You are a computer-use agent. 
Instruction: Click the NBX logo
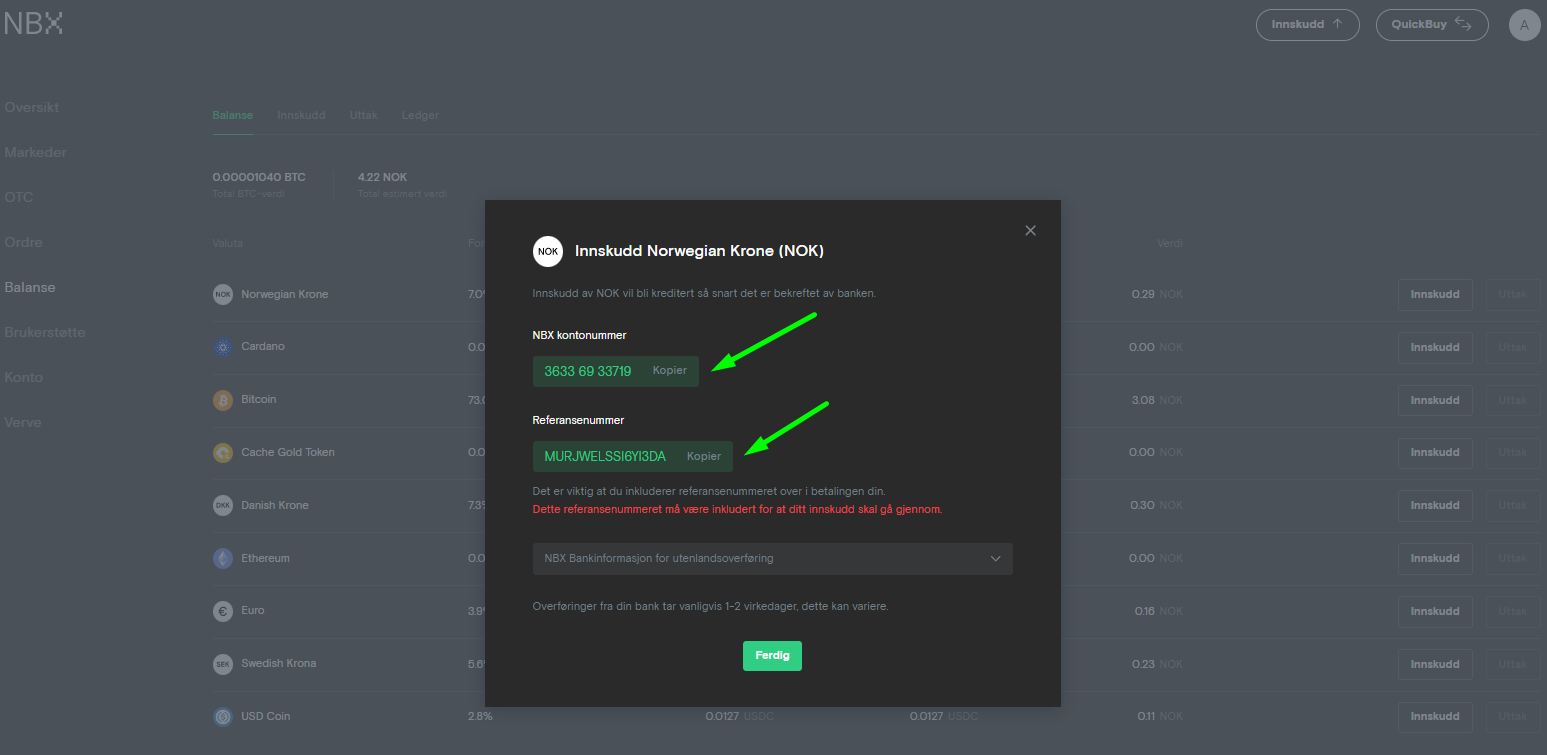point(33,24)
